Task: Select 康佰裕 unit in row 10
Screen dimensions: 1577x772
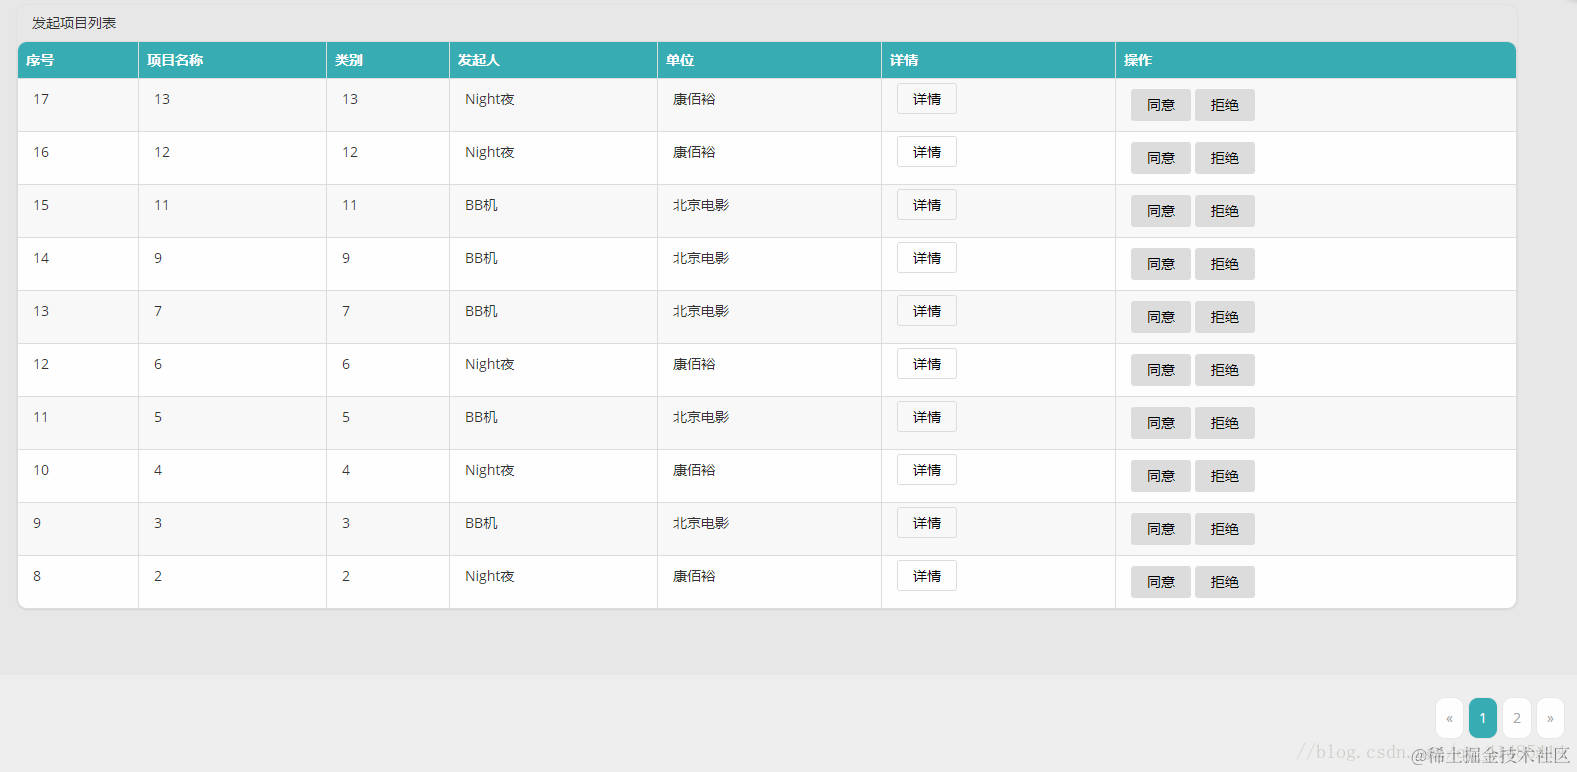Action: pyautogui.click(x=694, y=470)
